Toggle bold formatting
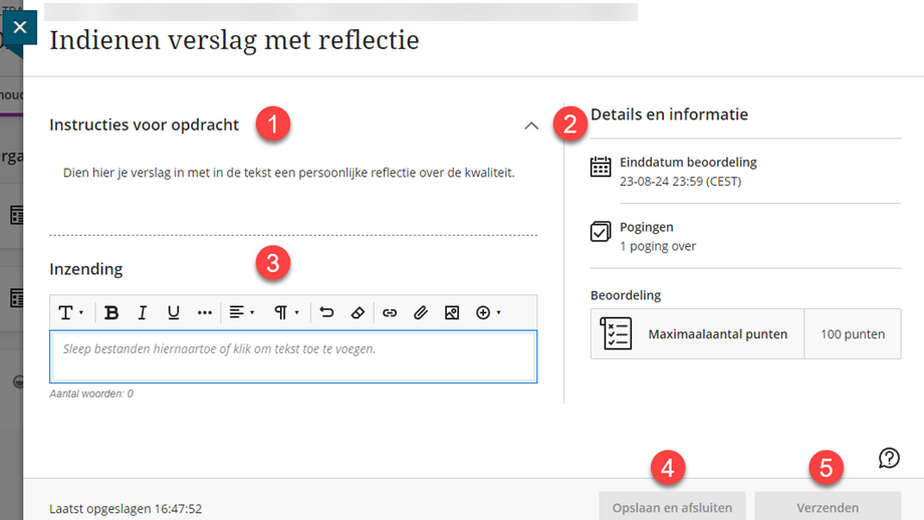 click(x=111, y=312)
